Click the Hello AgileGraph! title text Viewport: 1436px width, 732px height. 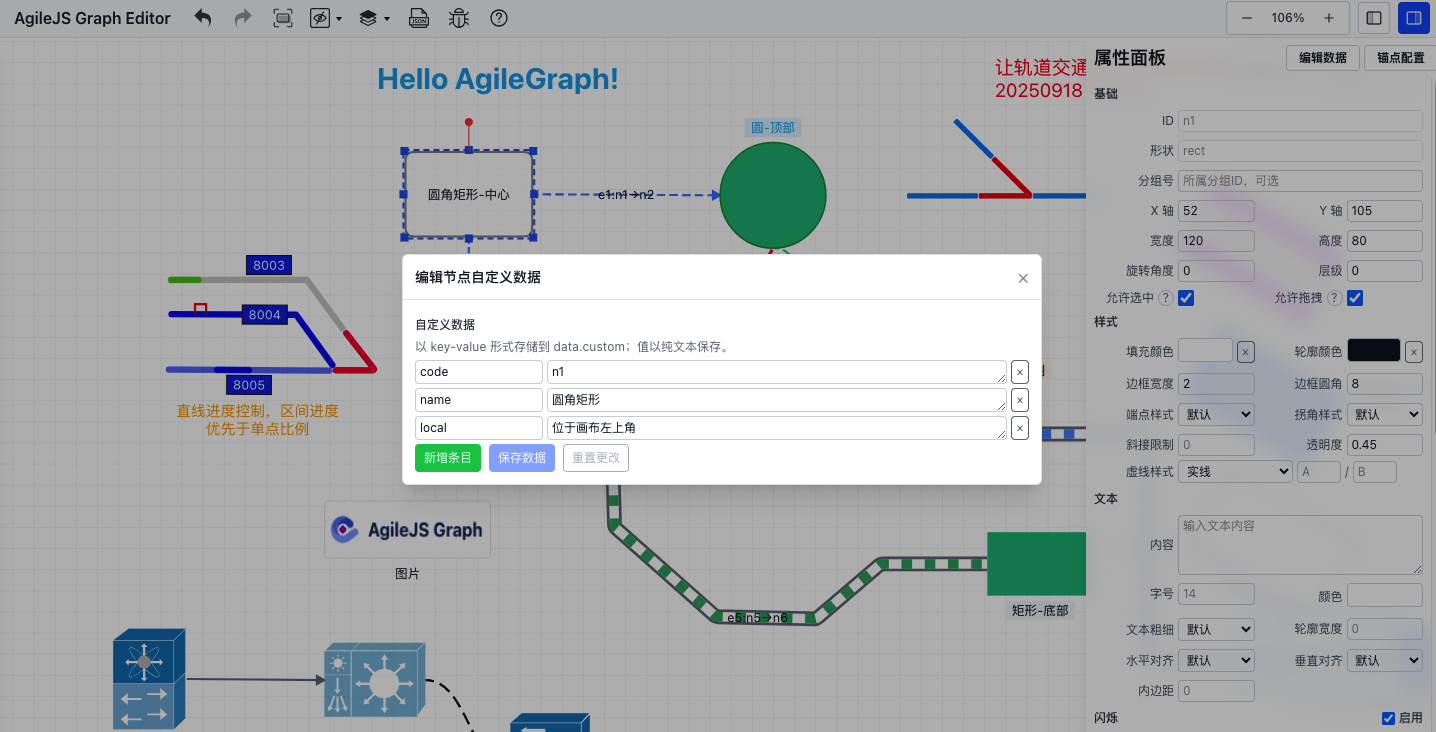498,80
